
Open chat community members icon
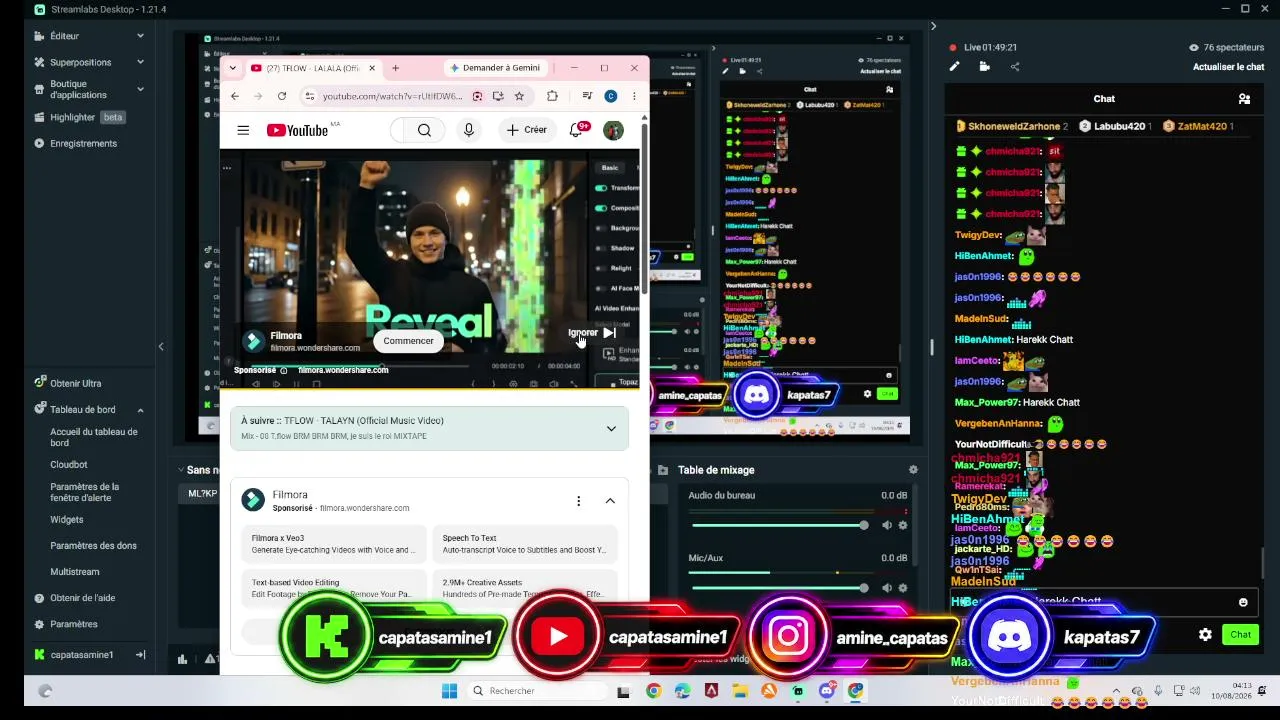pos(1244,99)
